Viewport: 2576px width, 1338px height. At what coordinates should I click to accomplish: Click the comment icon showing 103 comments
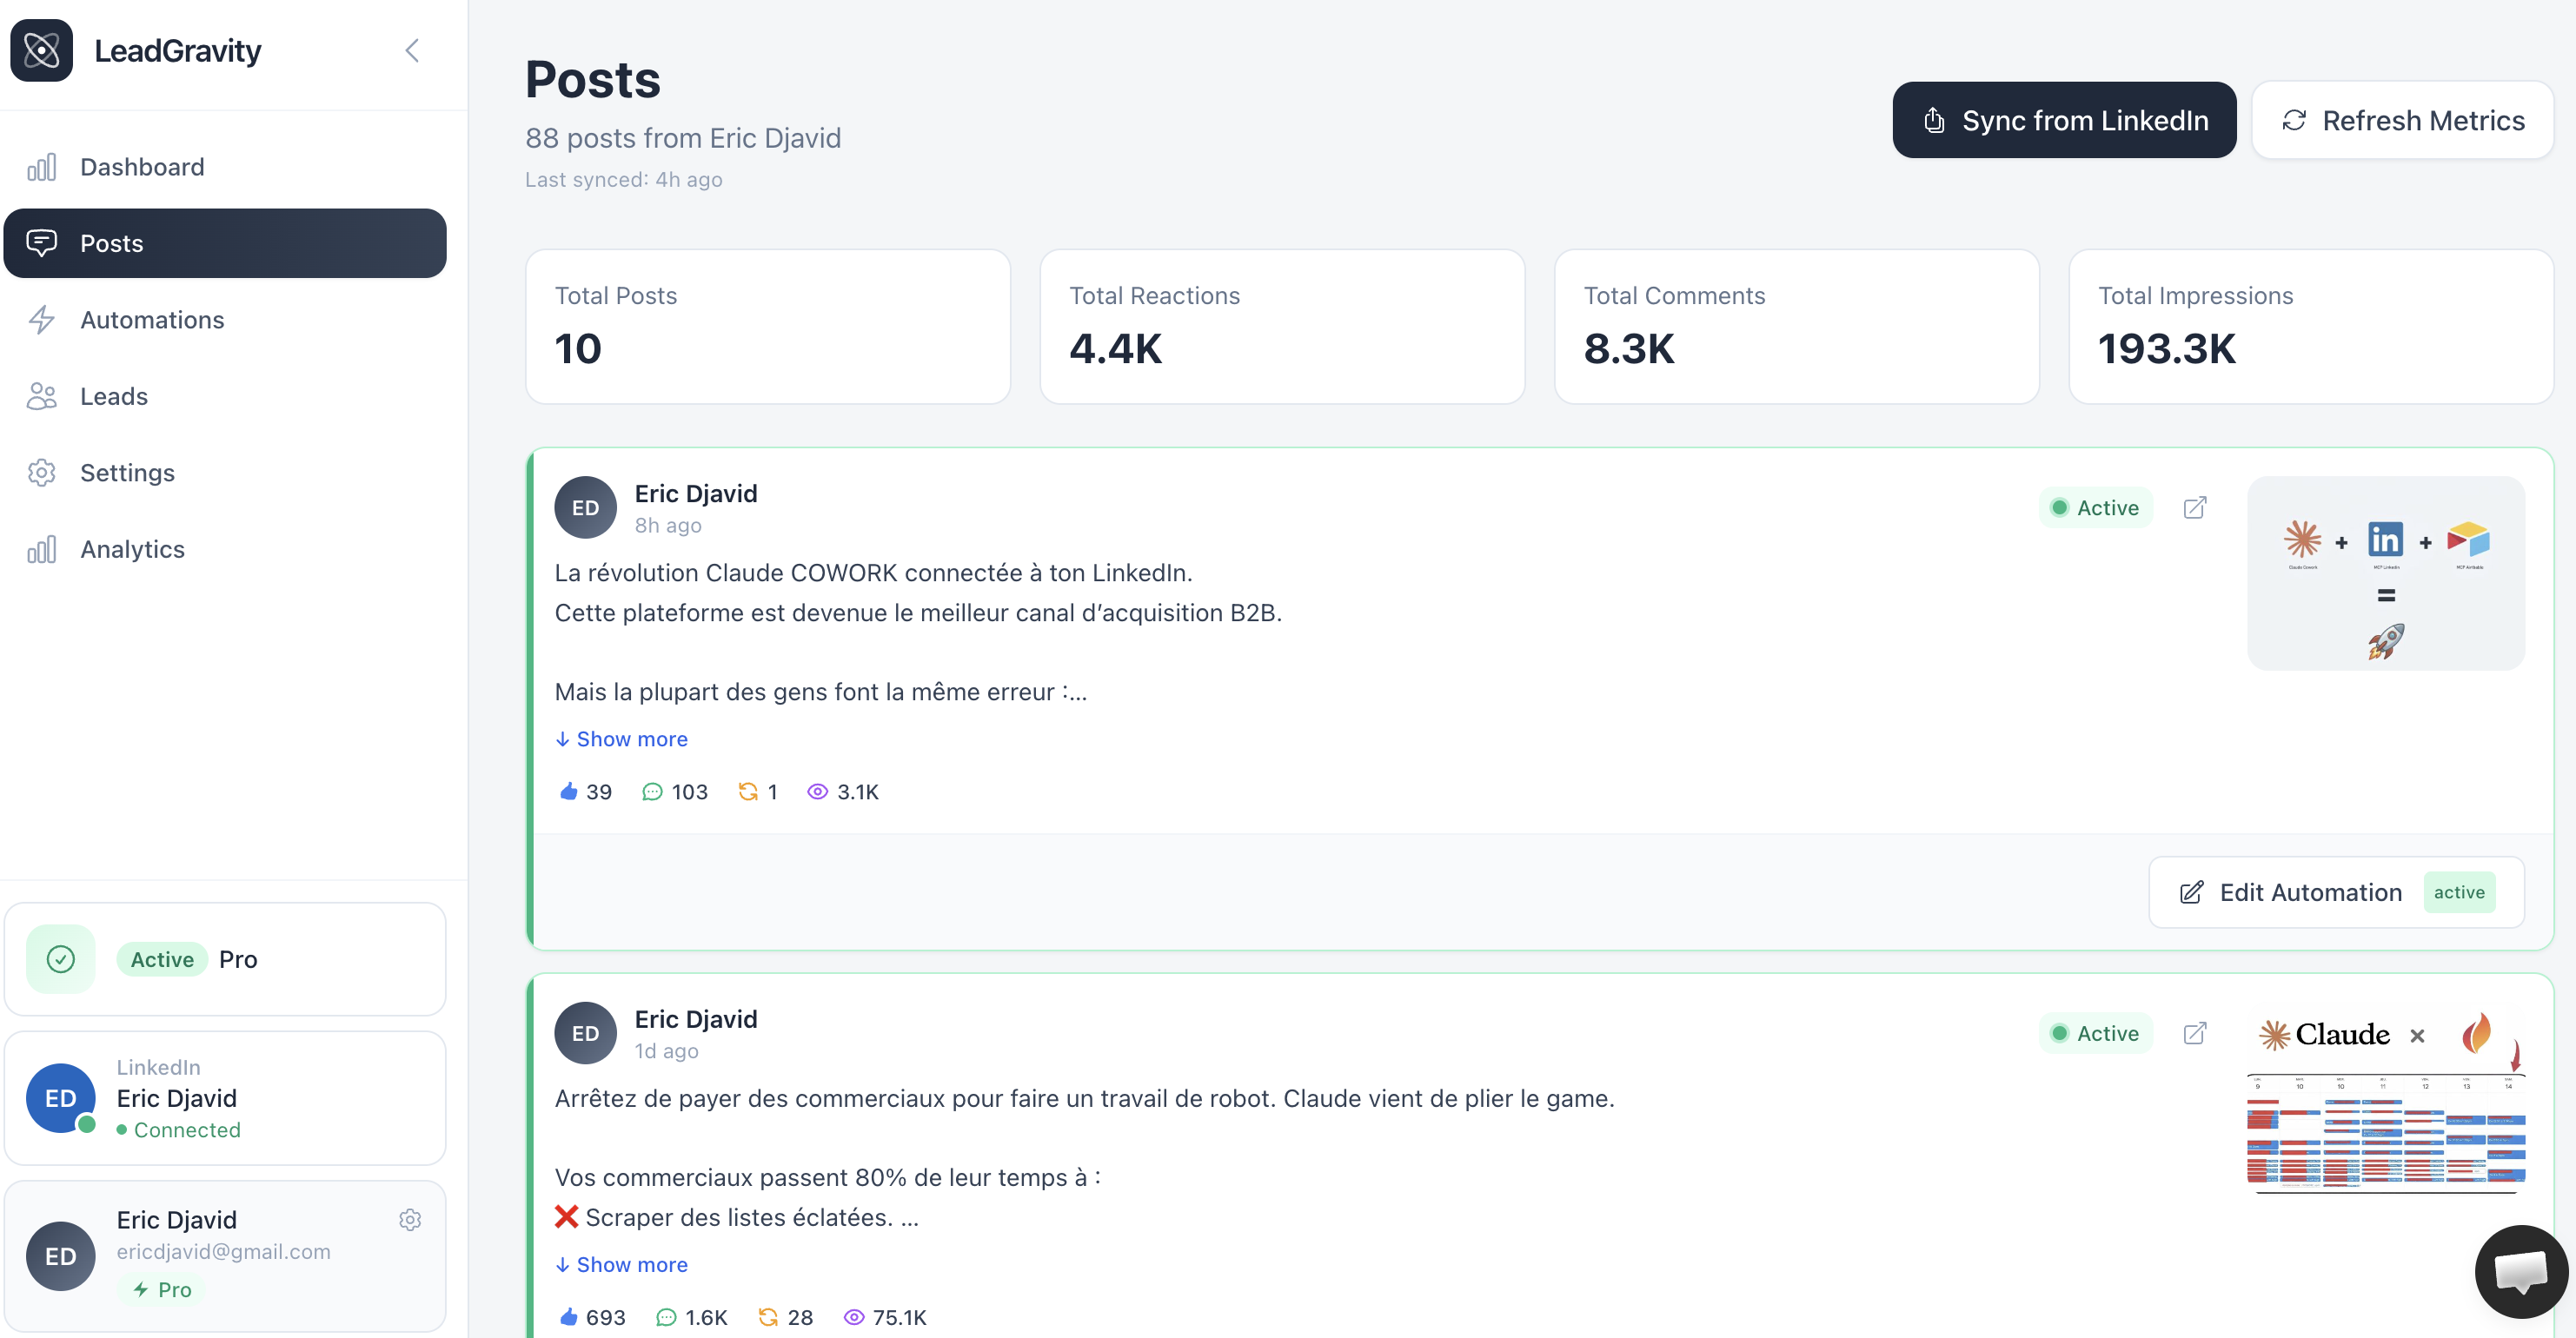(x=655, y=791)
